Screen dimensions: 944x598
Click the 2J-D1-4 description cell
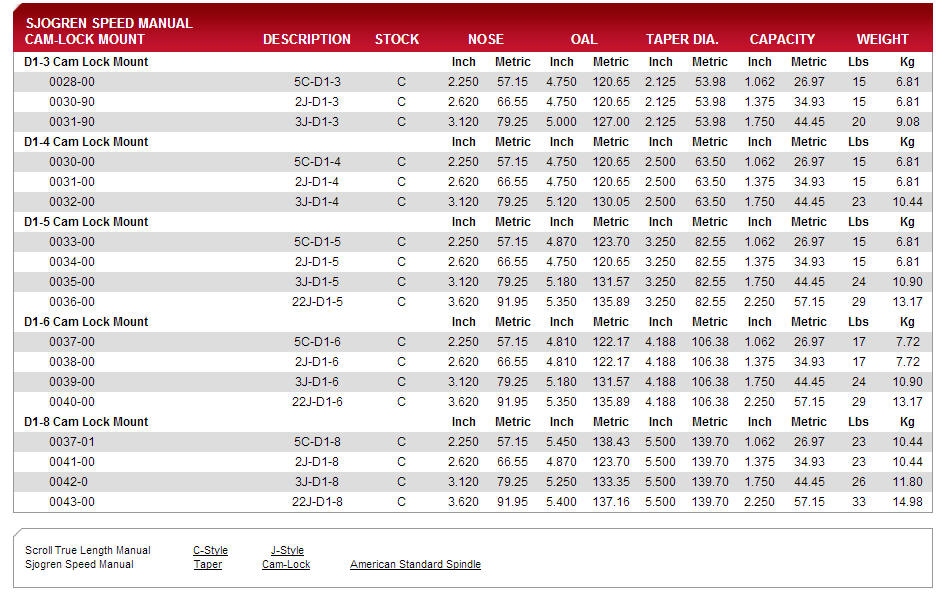click(x=317, y=182)
